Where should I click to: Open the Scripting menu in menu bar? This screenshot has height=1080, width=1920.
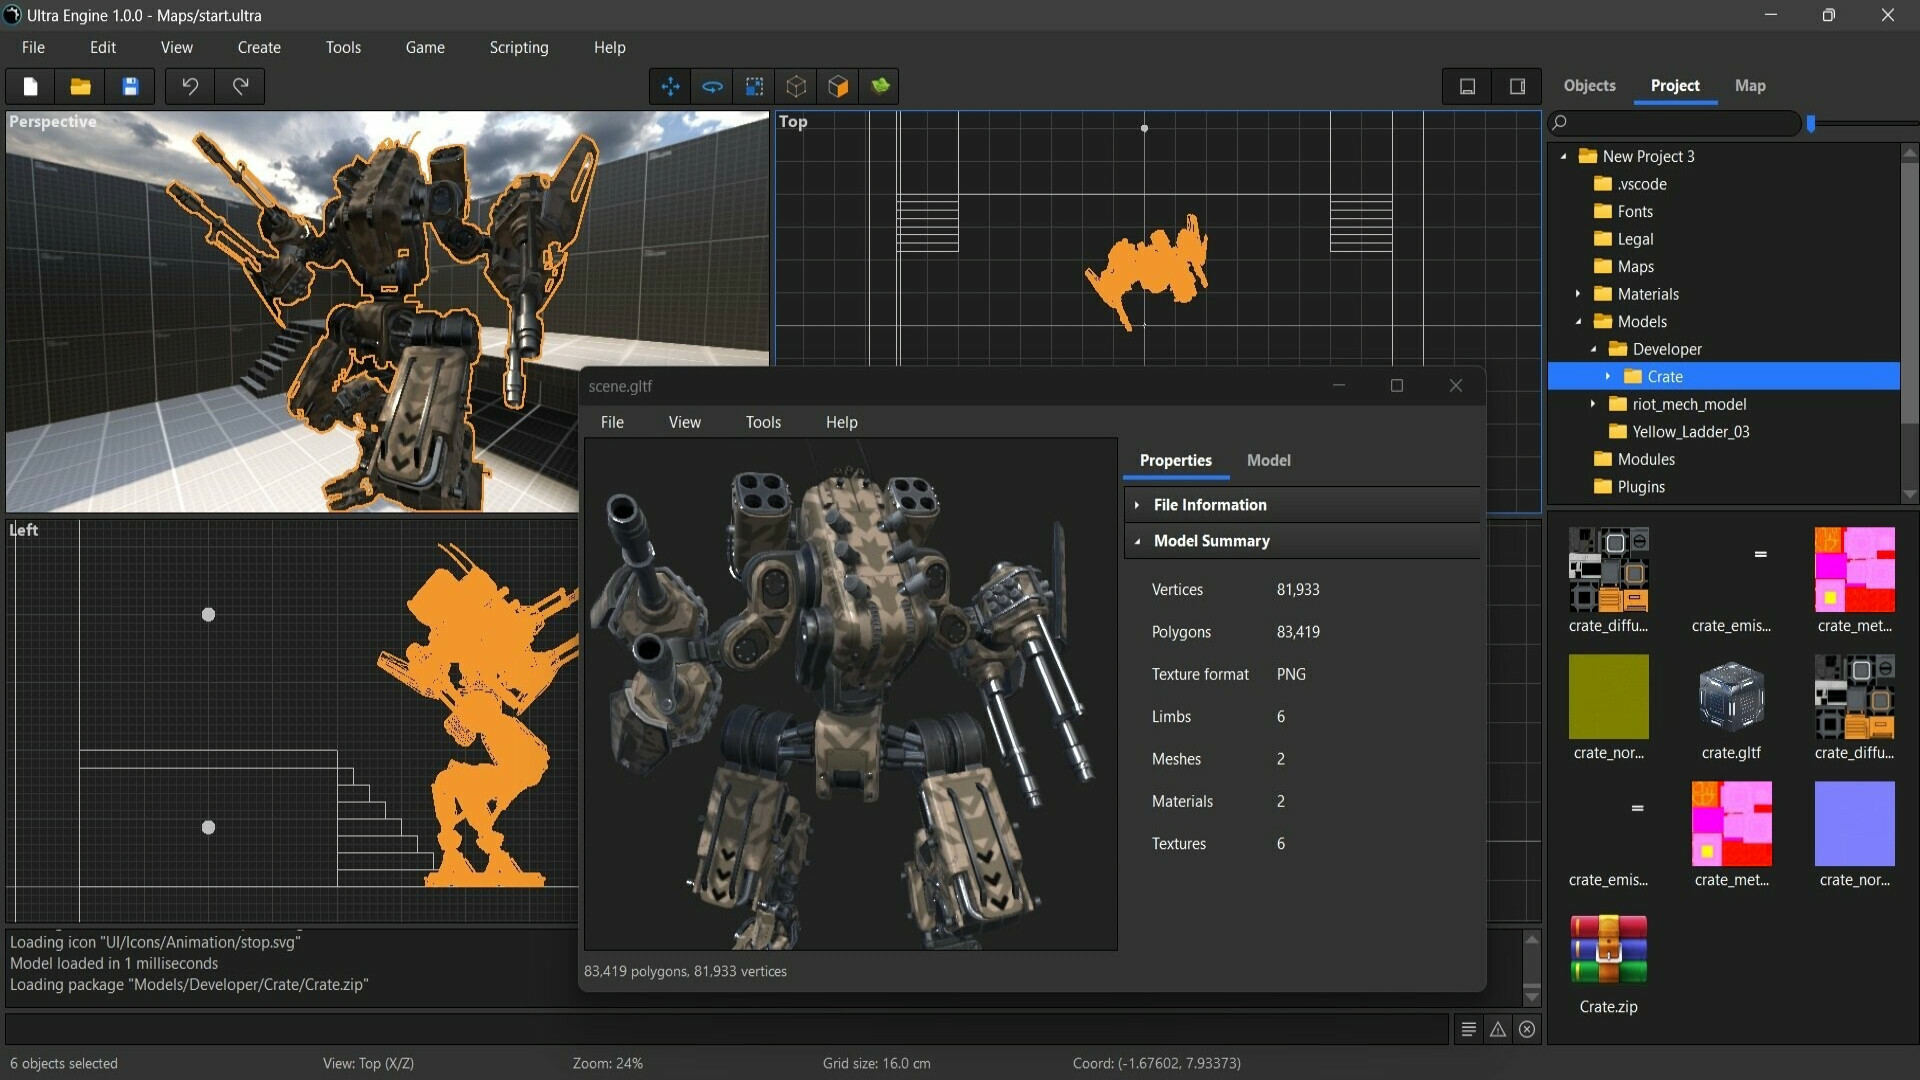[517, 47]
